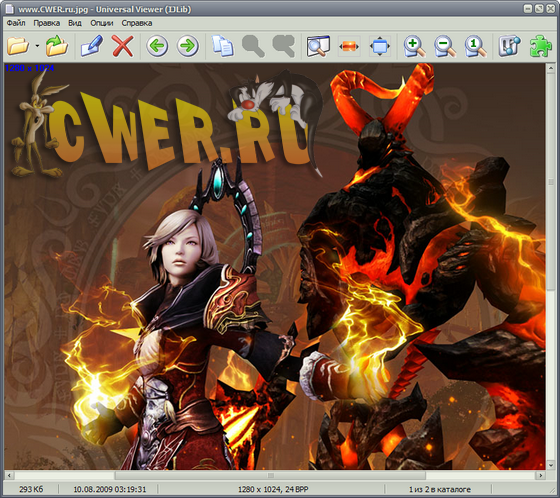Screen dimensions: 560x498
Task: Open the Справка menu
Action: click(137, 23)
